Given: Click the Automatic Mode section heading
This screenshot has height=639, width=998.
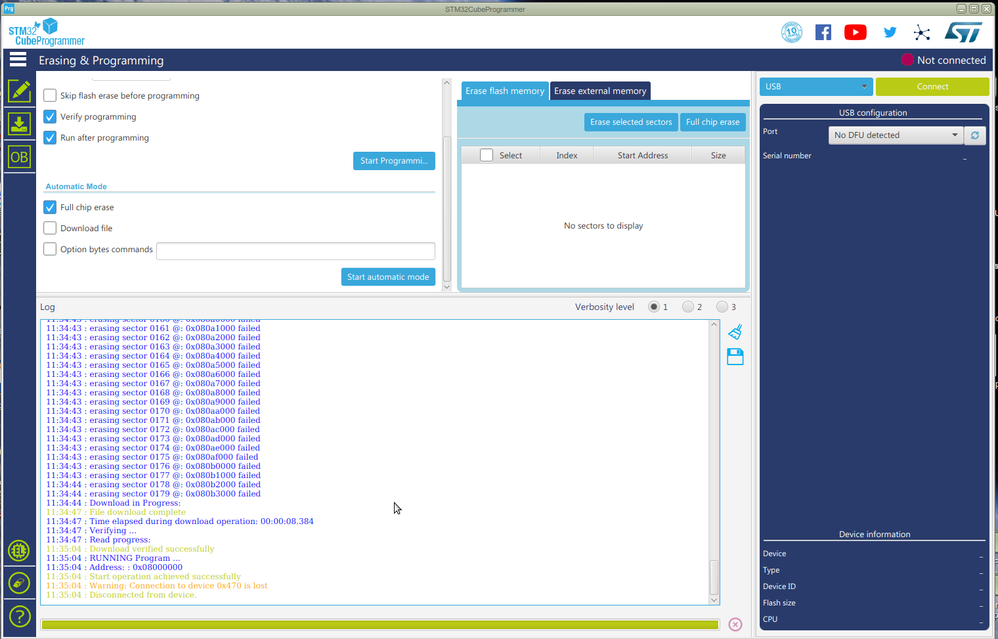Looking at the screenshot, I should click(76, 186).
